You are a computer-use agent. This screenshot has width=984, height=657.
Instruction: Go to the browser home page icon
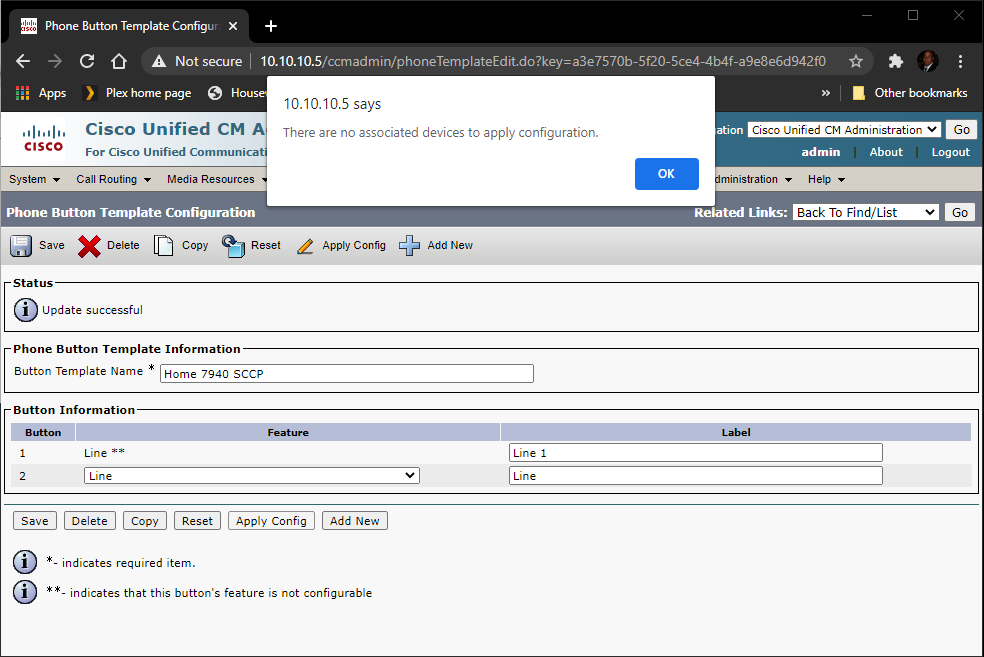[x=119, y=61]
